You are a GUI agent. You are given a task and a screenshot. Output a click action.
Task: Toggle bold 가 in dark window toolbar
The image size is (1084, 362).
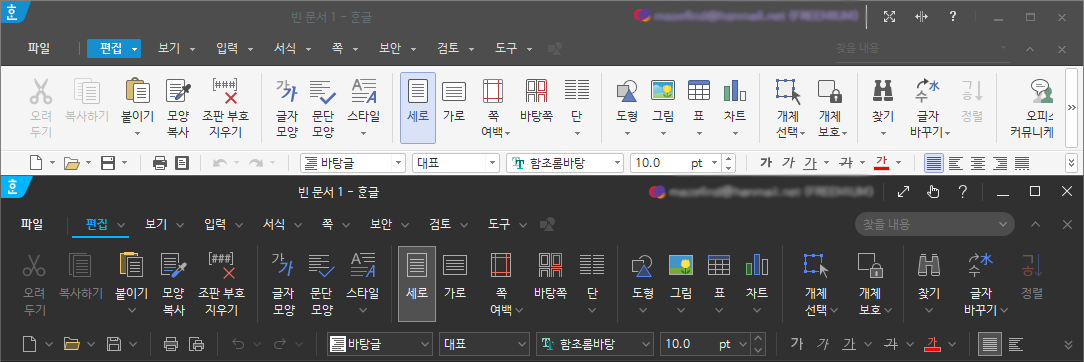[x=796, y=343]
